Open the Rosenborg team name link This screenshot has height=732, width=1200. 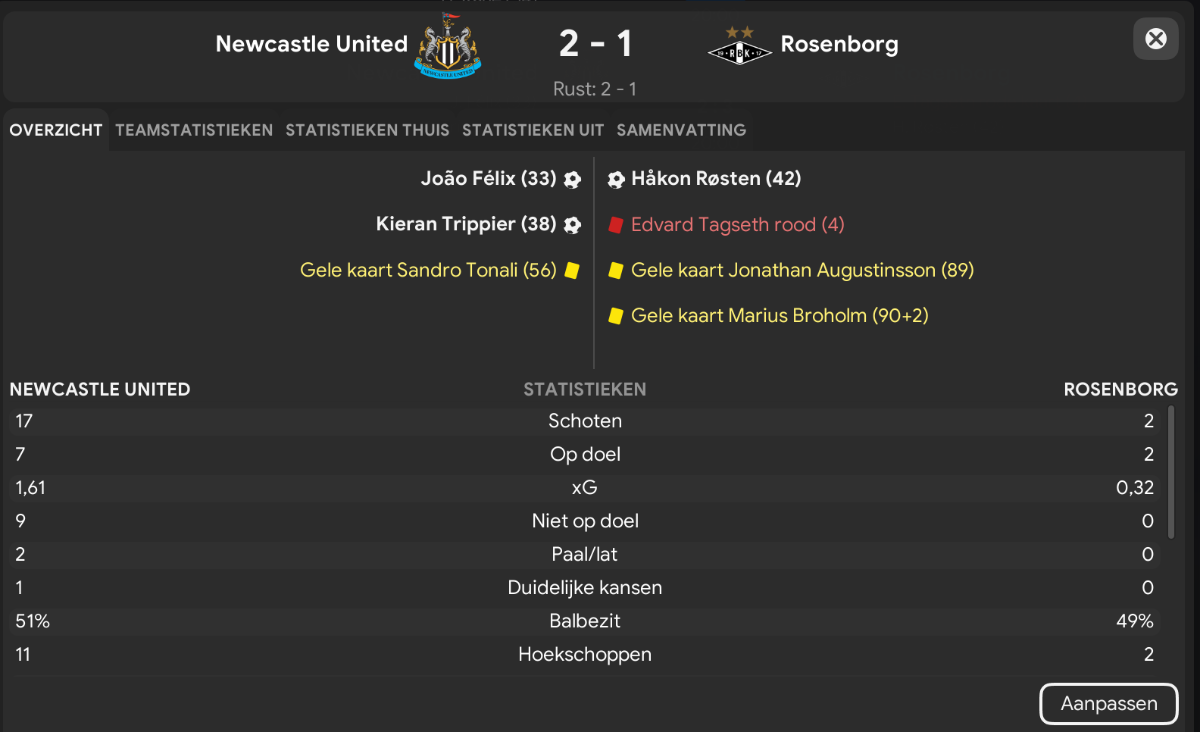(839, 44)
